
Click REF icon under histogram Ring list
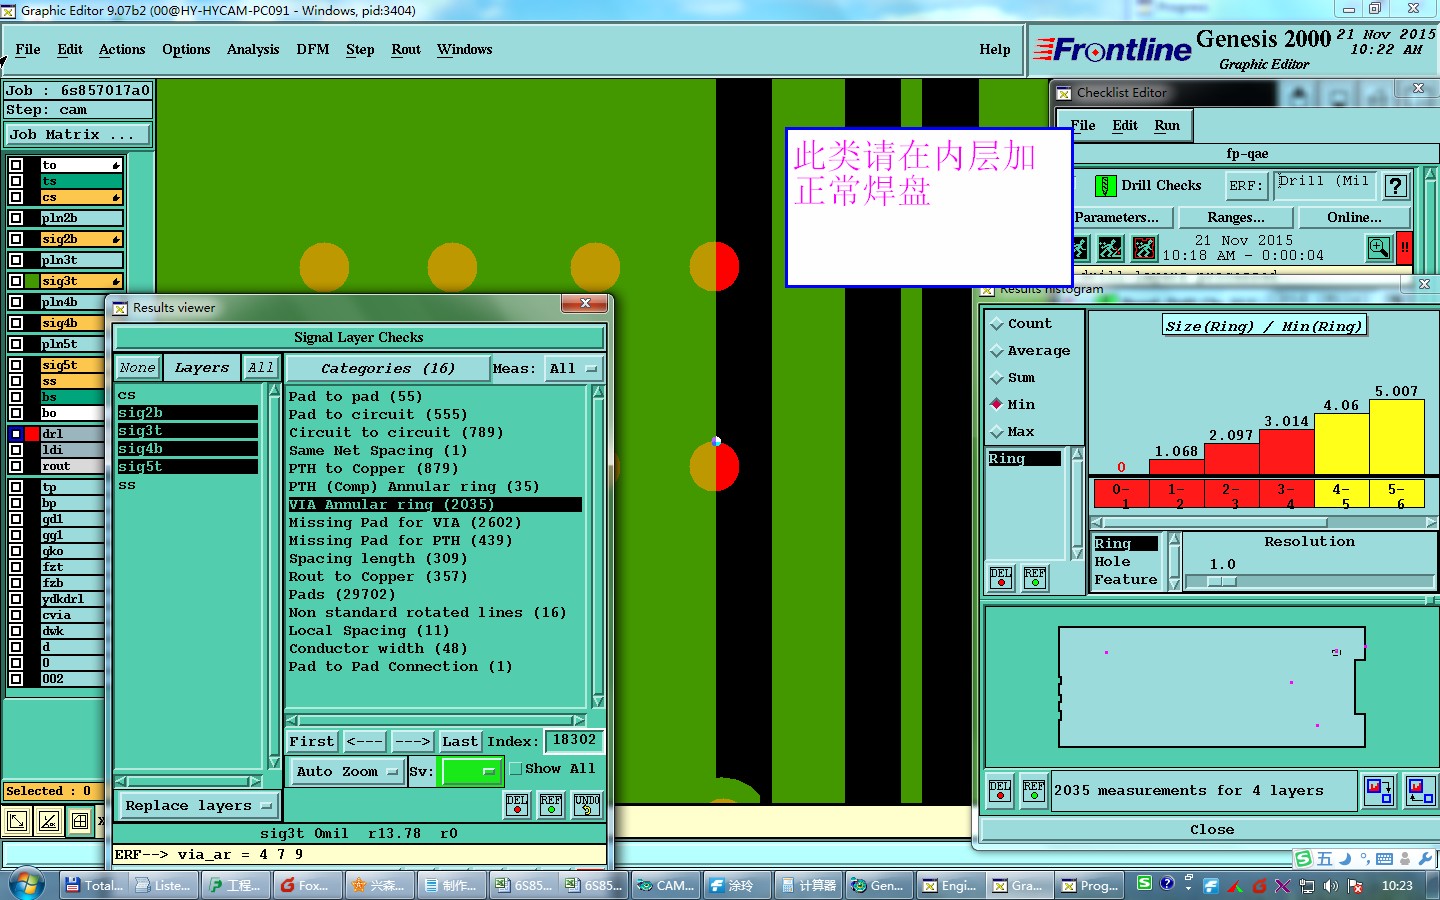click(1035, 578)
